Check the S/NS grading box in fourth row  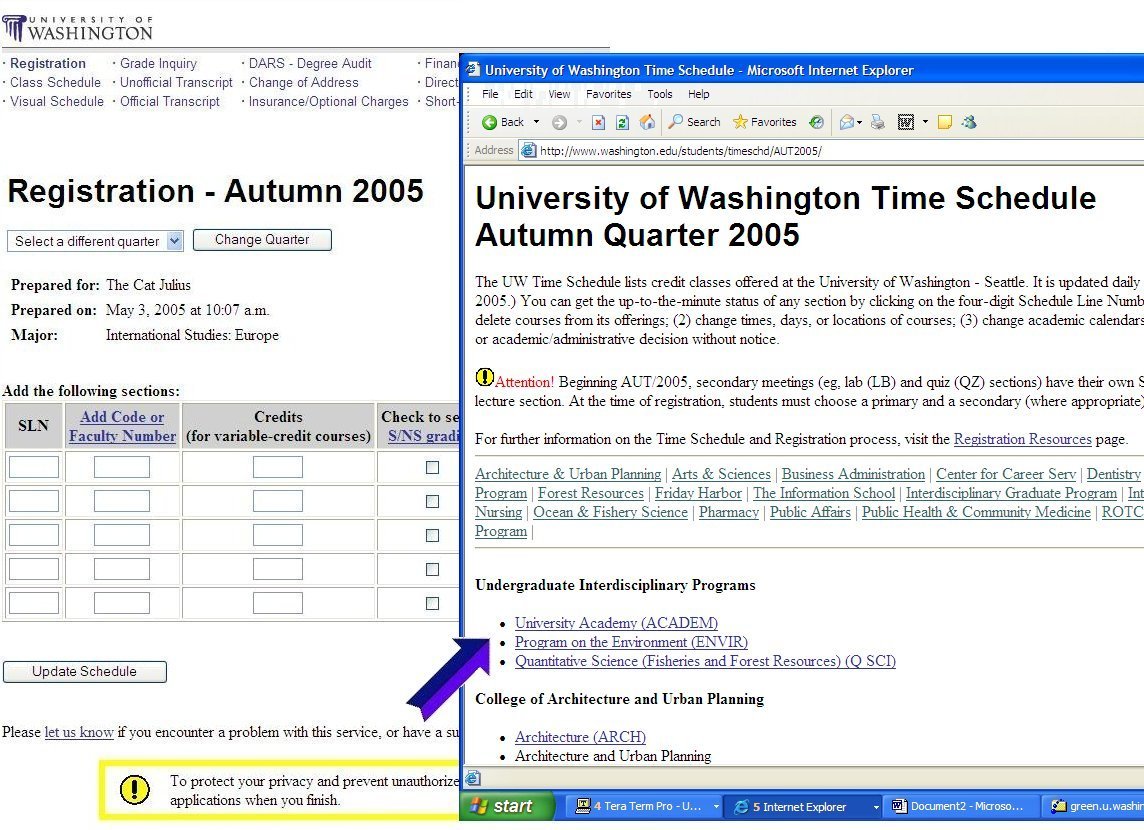pos(433,569)
